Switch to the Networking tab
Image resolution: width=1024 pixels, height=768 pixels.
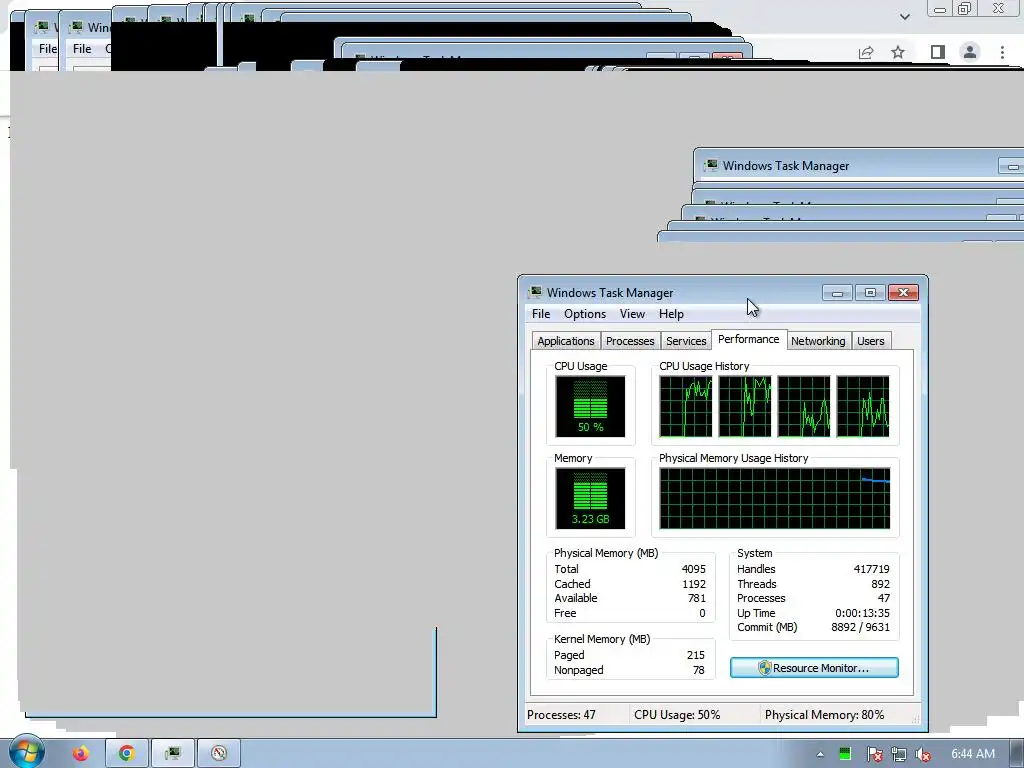click(x=818, y=341)
